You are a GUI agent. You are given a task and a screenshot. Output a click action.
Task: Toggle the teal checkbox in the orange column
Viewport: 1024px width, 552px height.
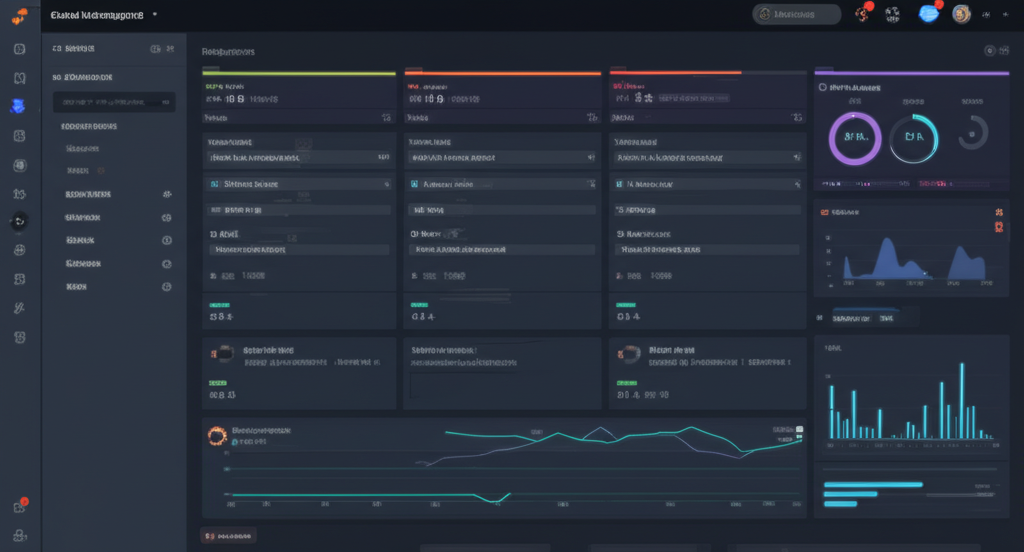[x=414, y=185]
